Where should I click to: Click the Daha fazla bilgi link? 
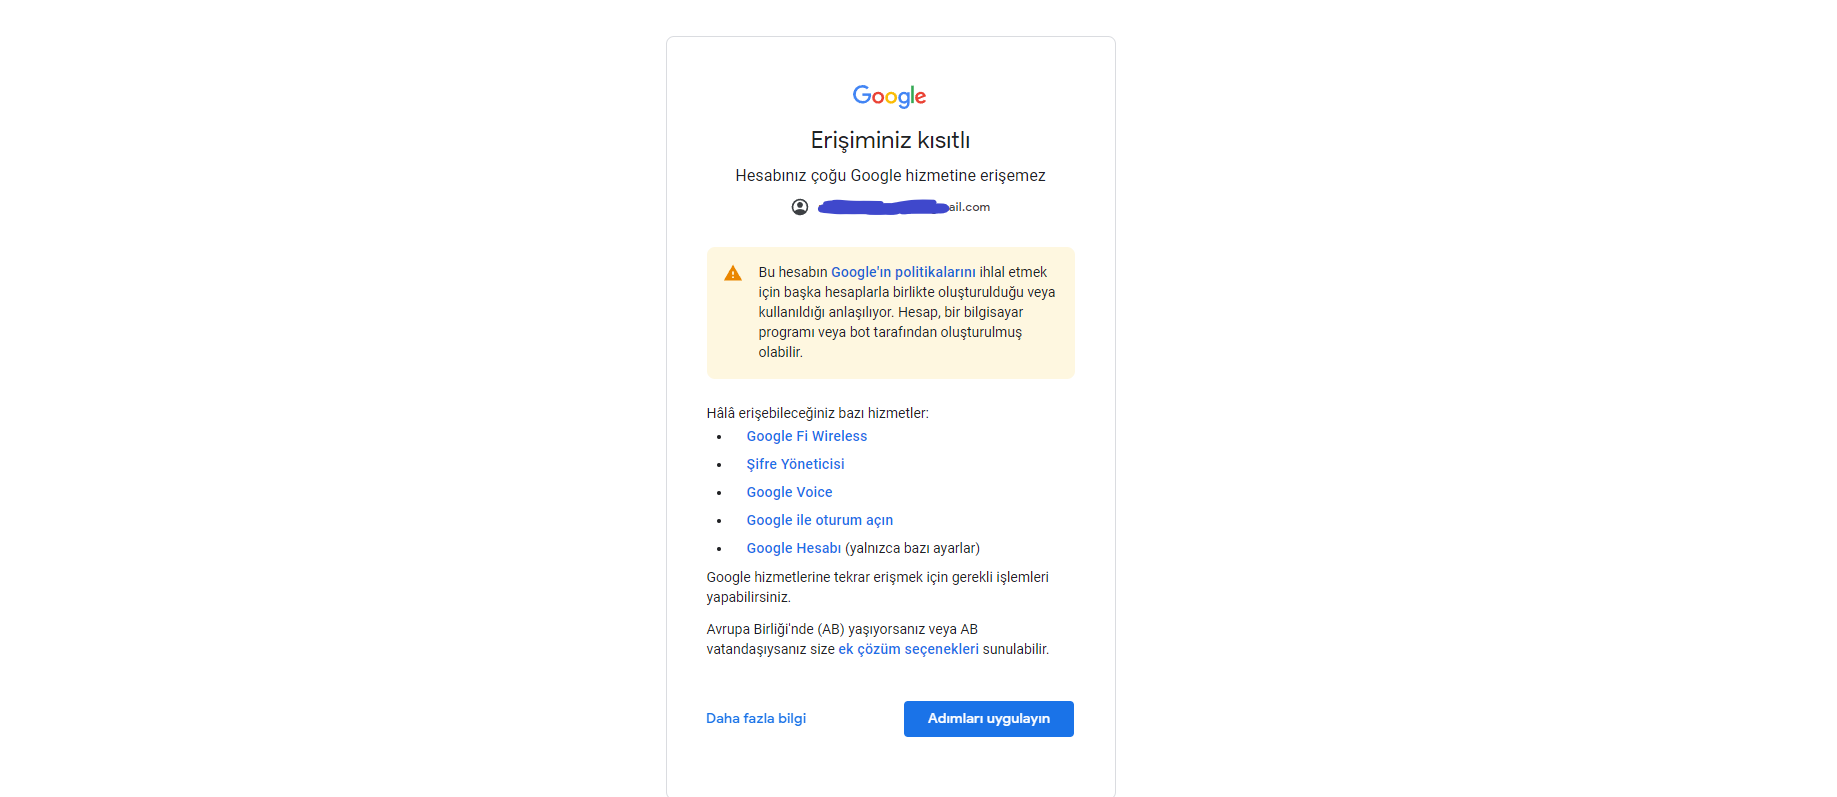tap(756, 718)
